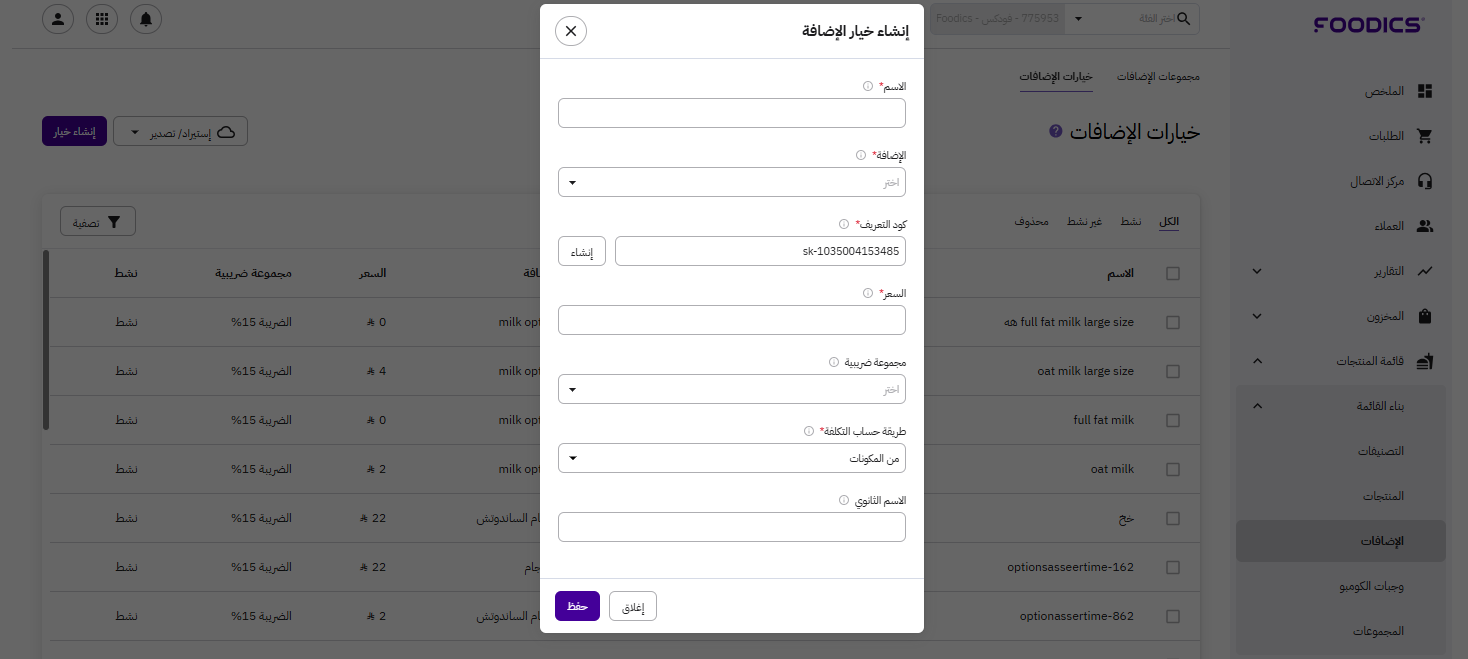This screenshot has height=659, width=1468.
Task: Click the notifications bell icon
Action: click(146, 19)
